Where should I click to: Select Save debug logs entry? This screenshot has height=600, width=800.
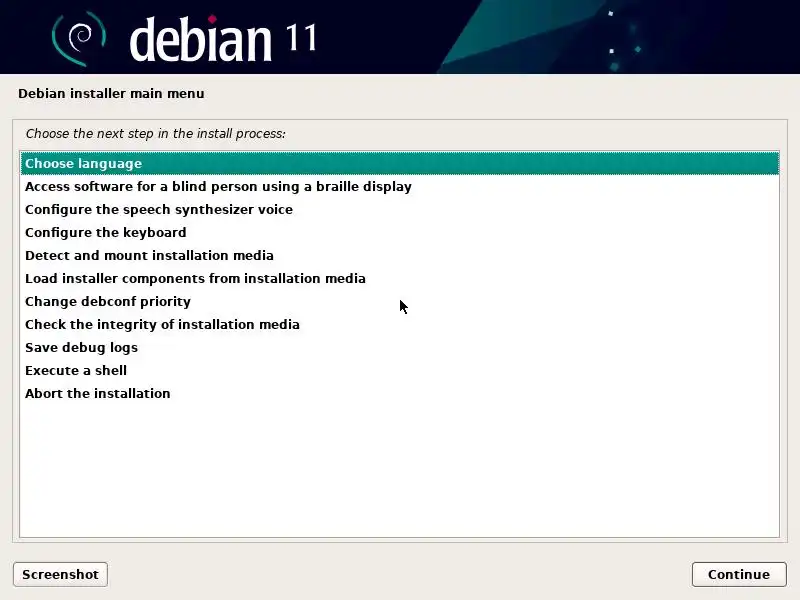click(400, 347)
